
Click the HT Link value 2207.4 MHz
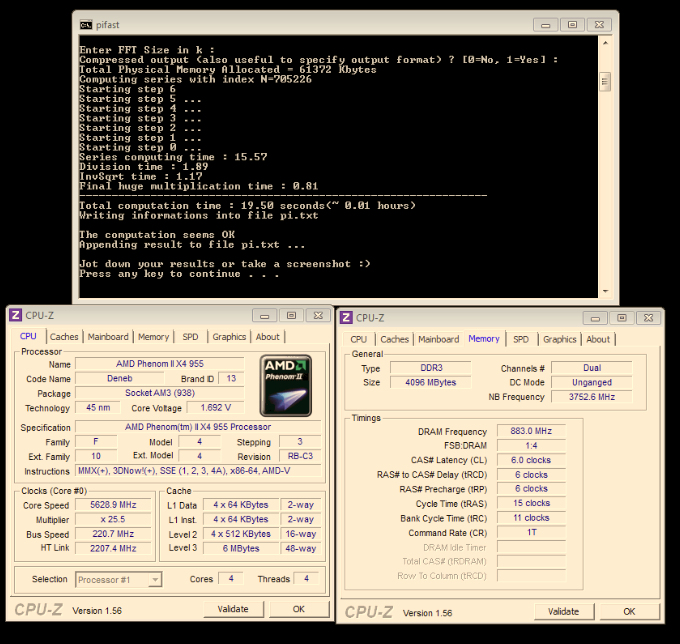click(113, 548)
